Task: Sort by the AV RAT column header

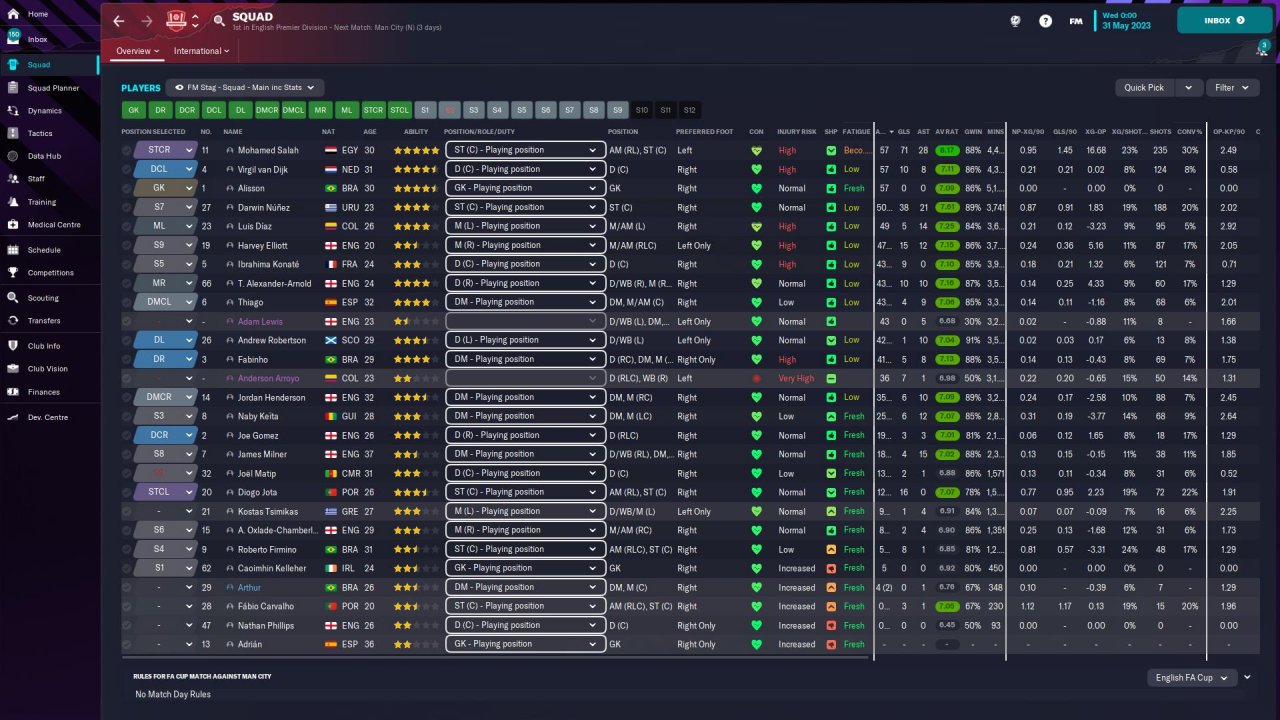Action: point(946,132)
